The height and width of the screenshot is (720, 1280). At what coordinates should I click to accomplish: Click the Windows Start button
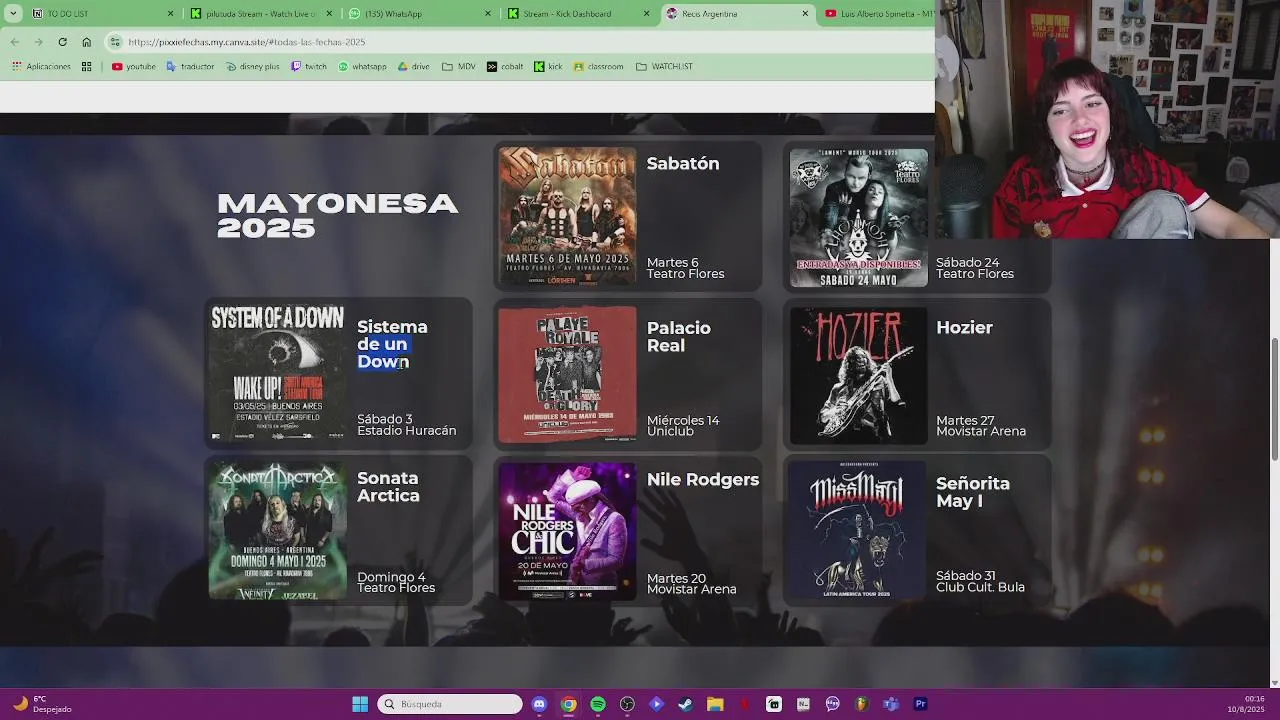(x=360, y=704)
